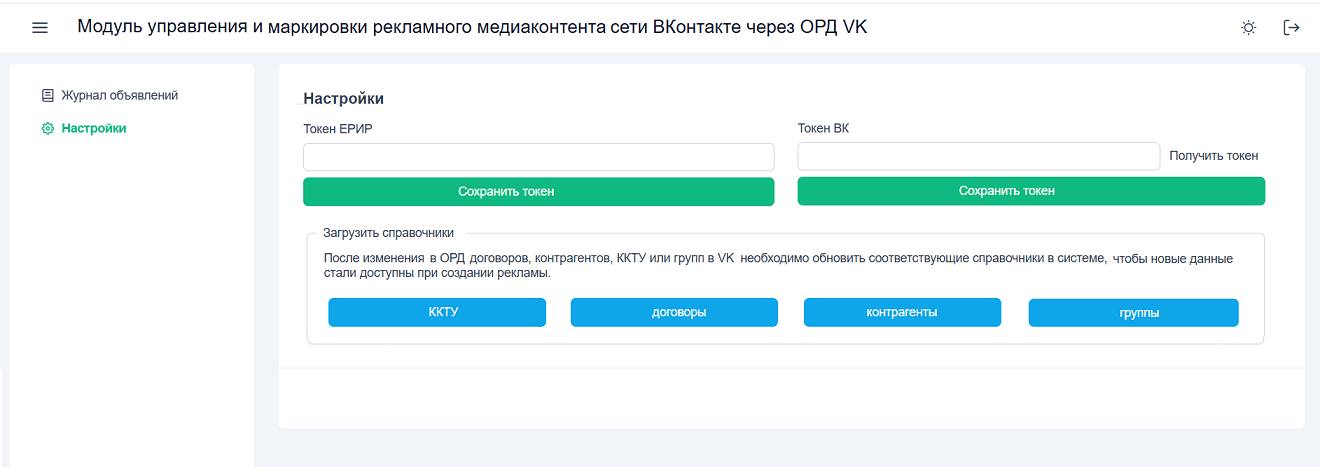This screenshot has width=1320, height=467.
Task: Click the page title in the header
Action: click(x=472, y=27)
